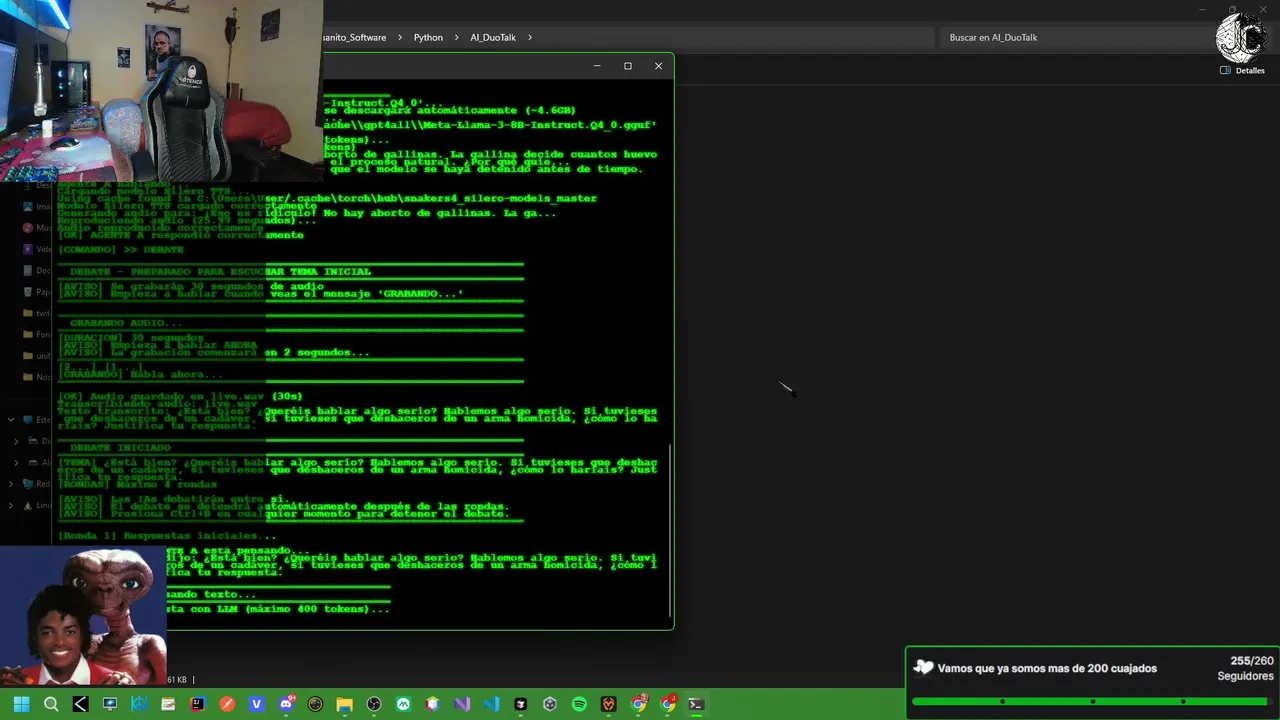Open OBS Studio from the taskbar
Viewport: 1280px width, 720px height.
coord(374,704)
